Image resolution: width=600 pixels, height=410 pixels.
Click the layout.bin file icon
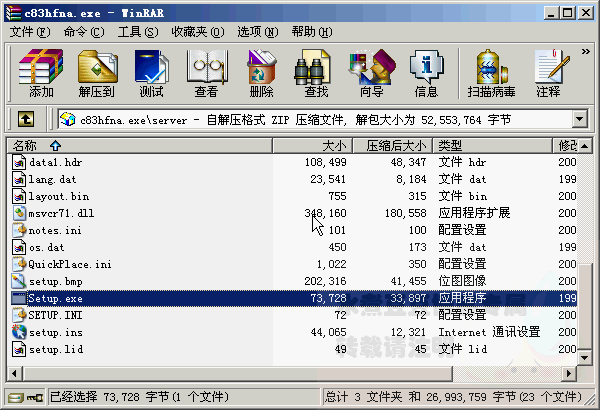pyautogui.click(x=19, y=196)
